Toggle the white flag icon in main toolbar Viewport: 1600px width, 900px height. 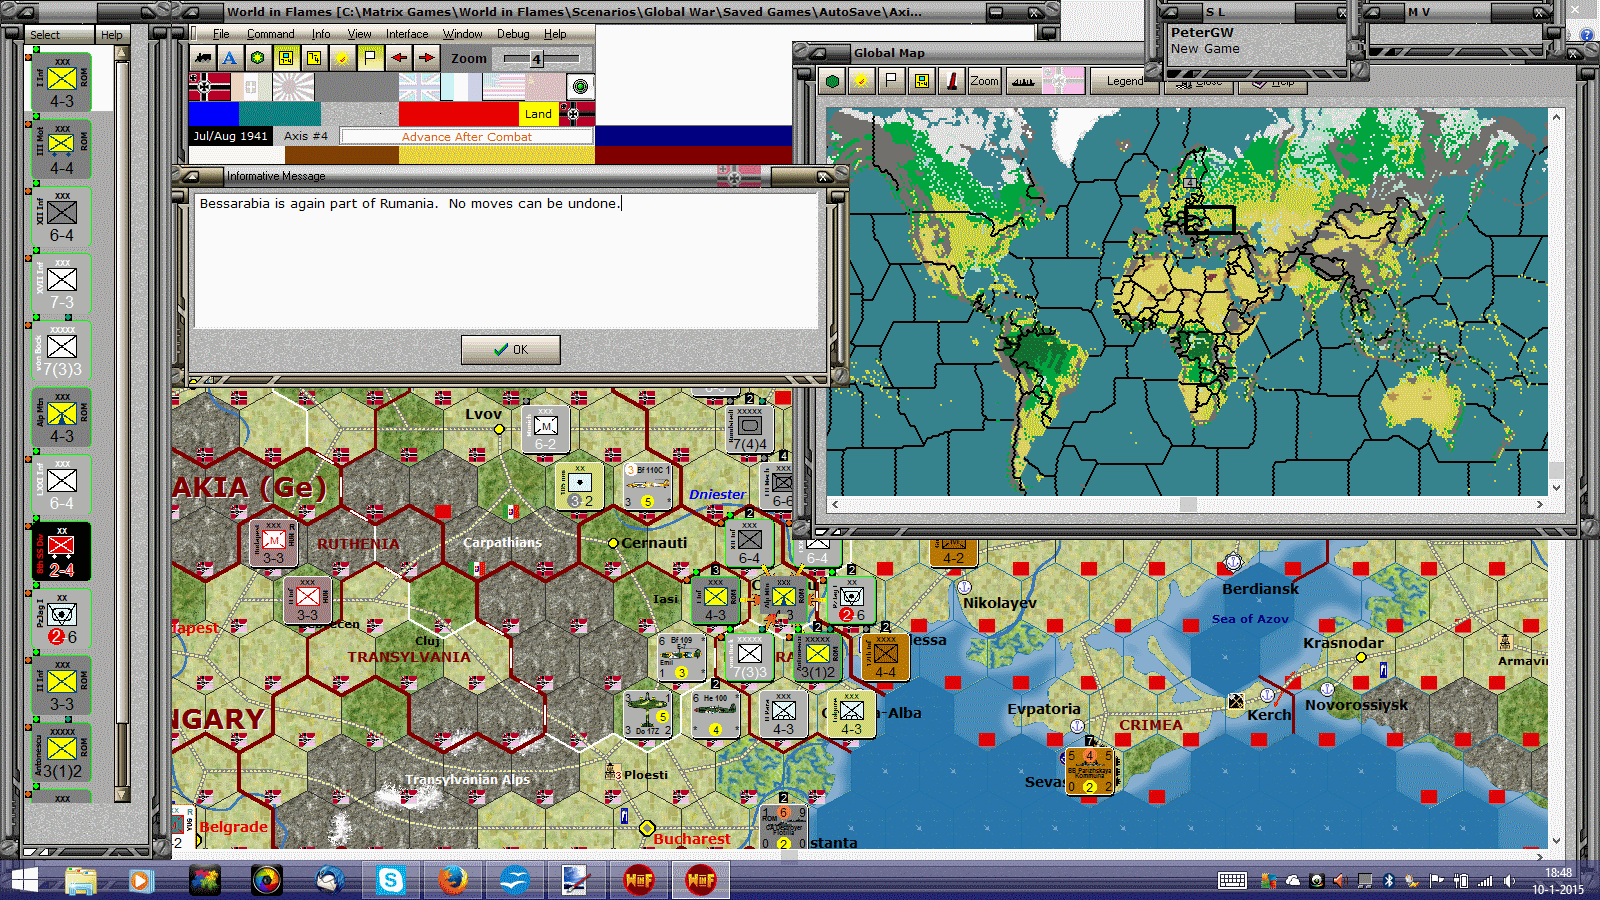point(370,58)
